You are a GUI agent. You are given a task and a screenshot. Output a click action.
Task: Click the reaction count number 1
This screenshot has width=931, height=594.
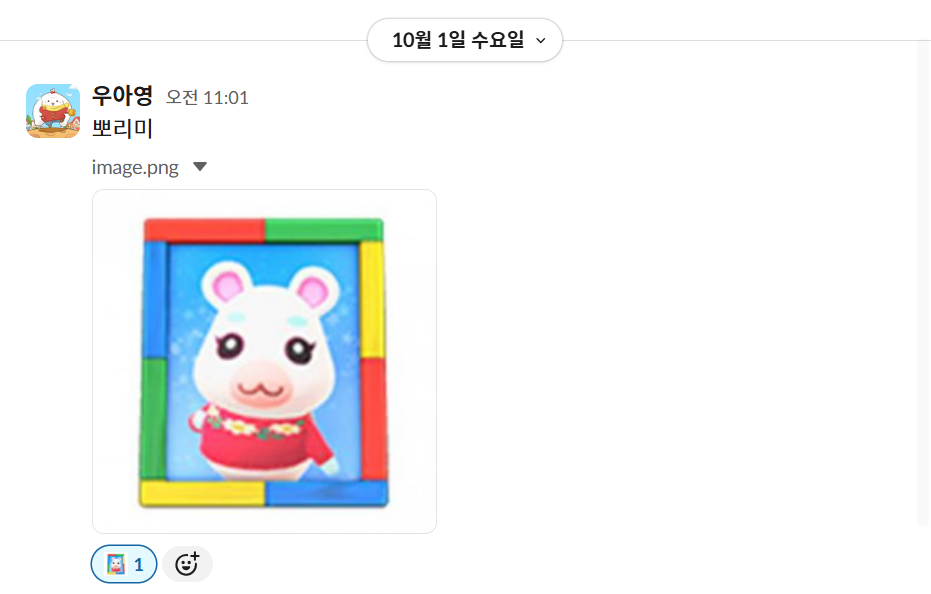[139, 564]
